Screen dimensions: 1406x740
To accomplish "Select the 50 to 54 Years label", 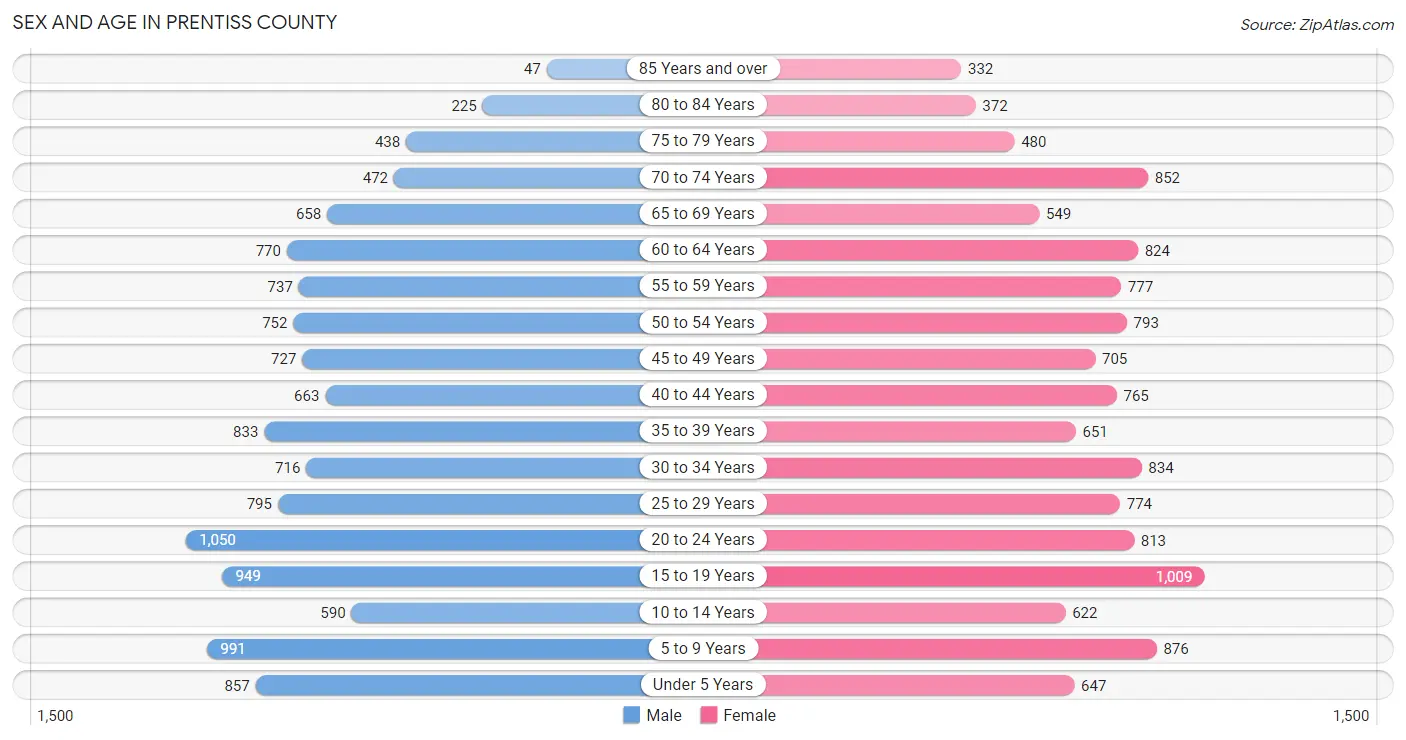I will point(703,322).
